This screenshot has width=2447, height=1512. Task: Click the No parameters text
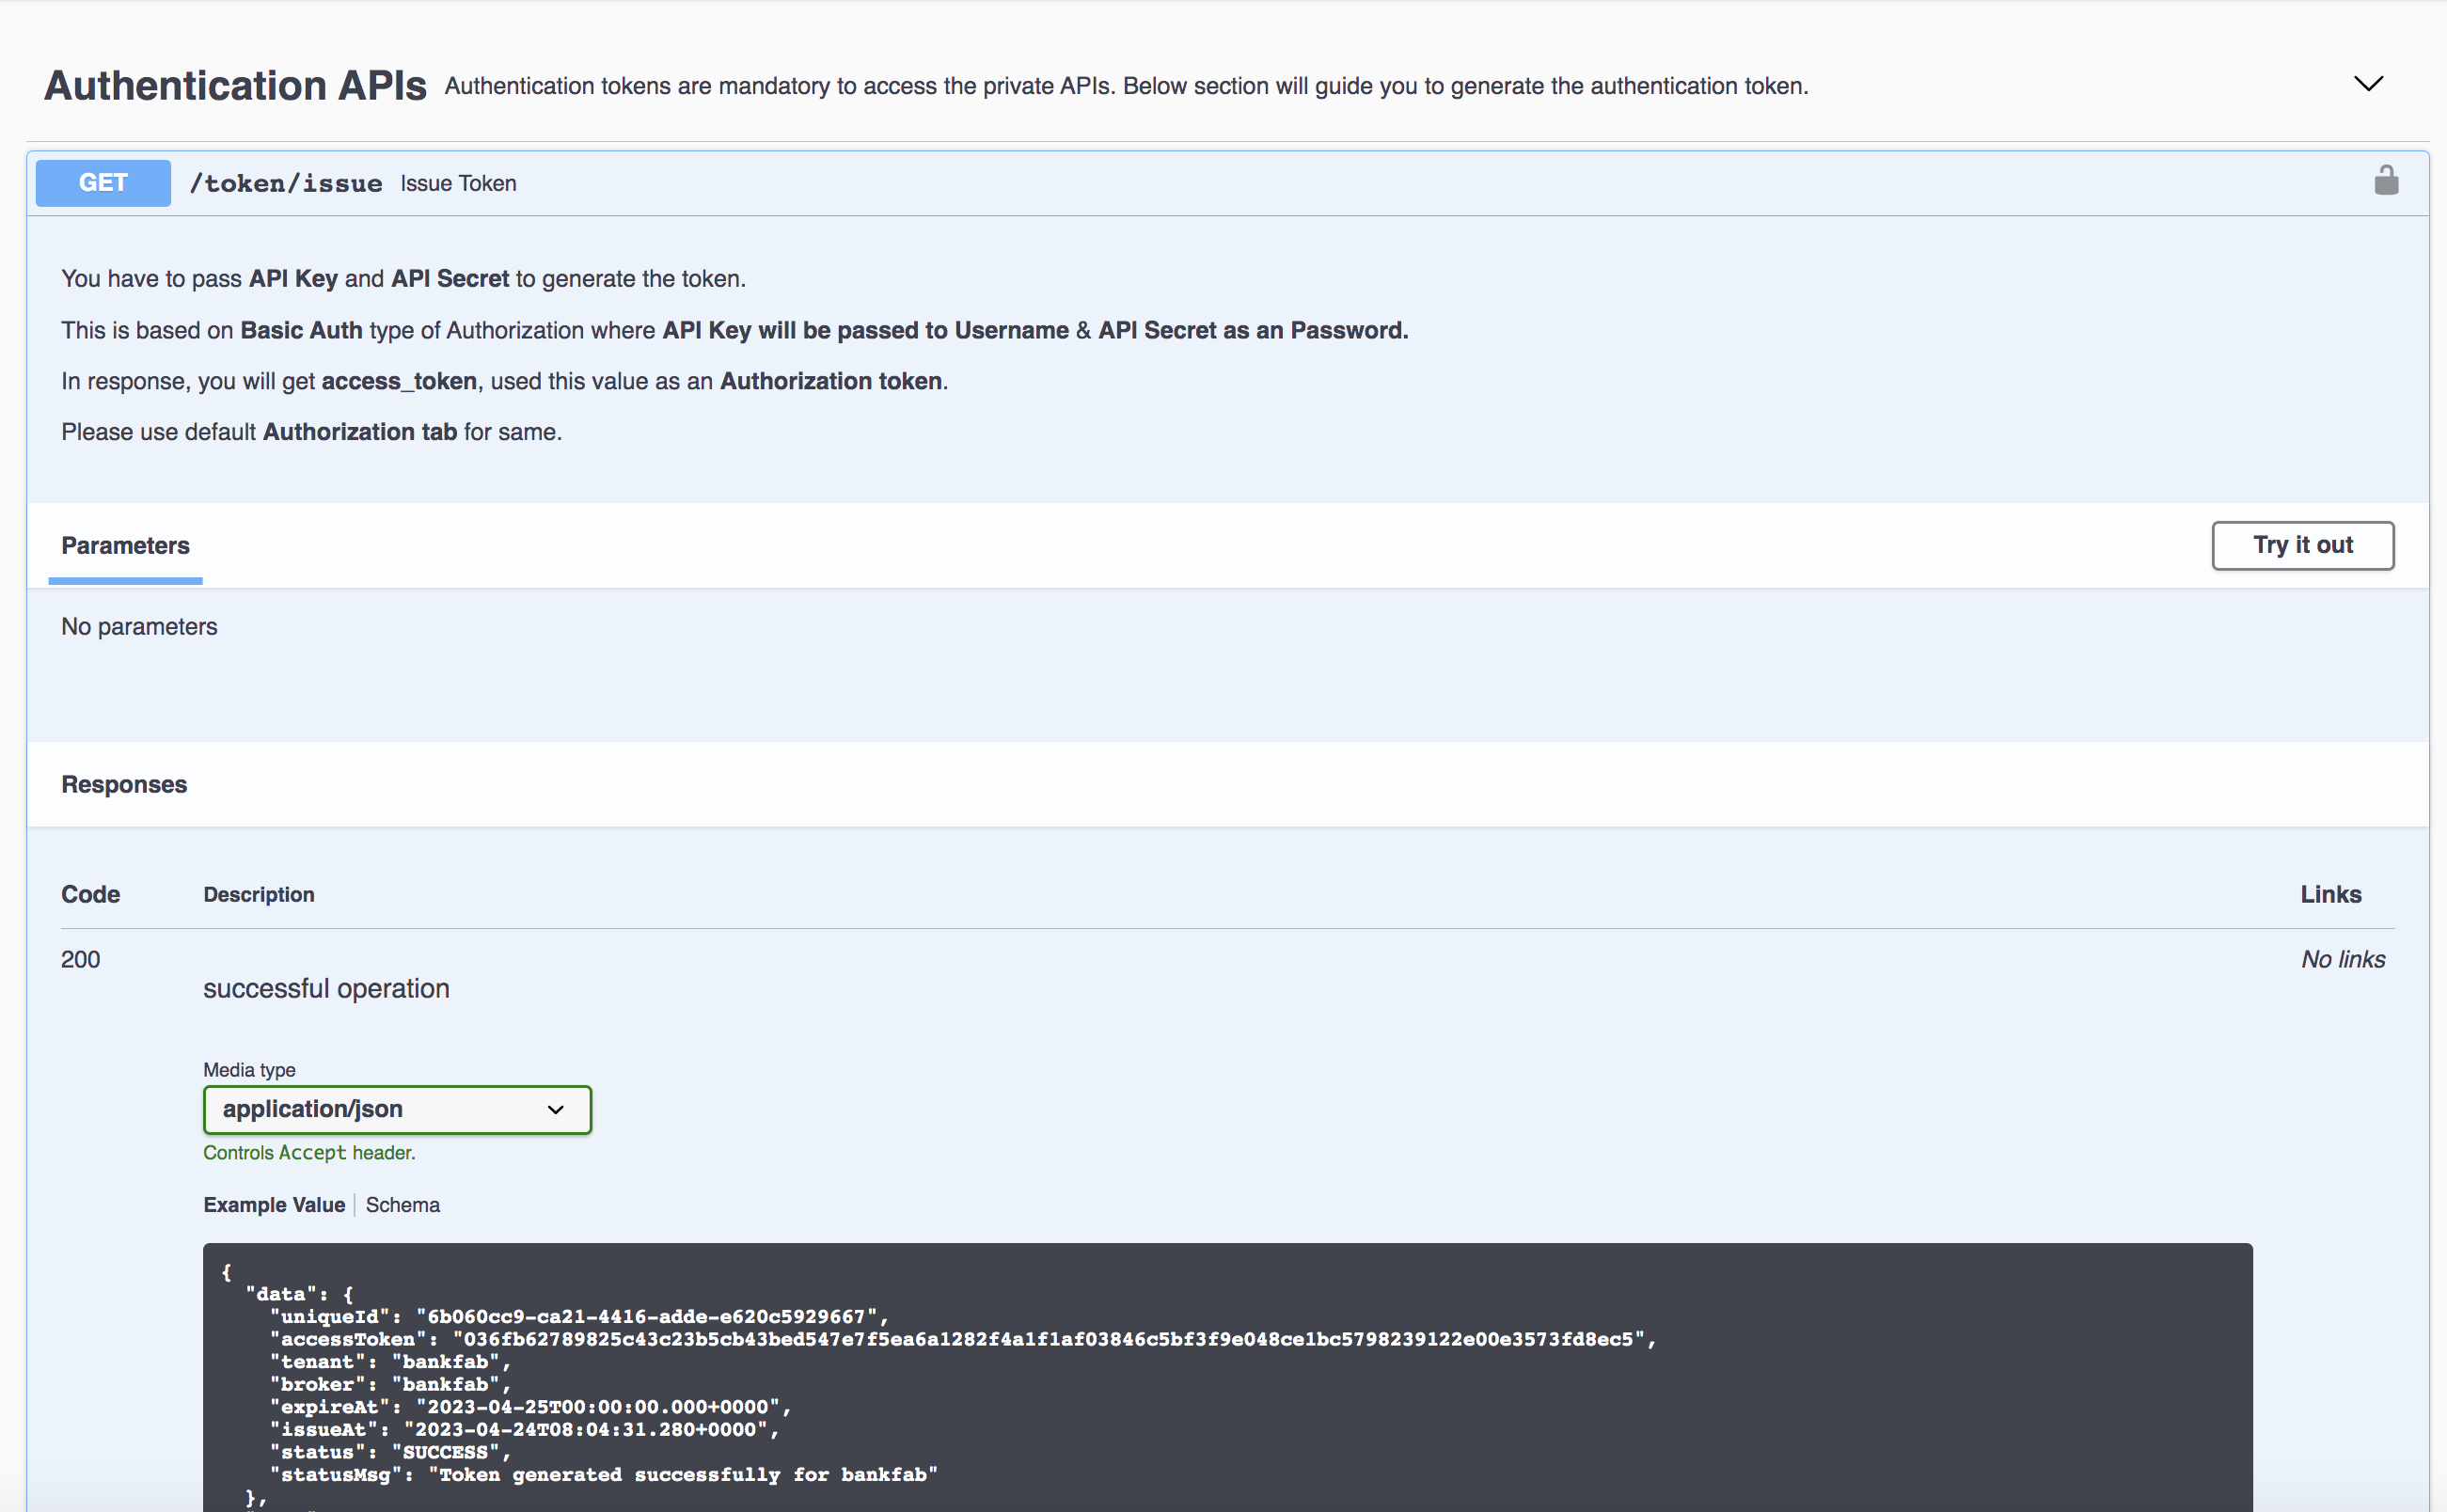click(x=139, y=627)
